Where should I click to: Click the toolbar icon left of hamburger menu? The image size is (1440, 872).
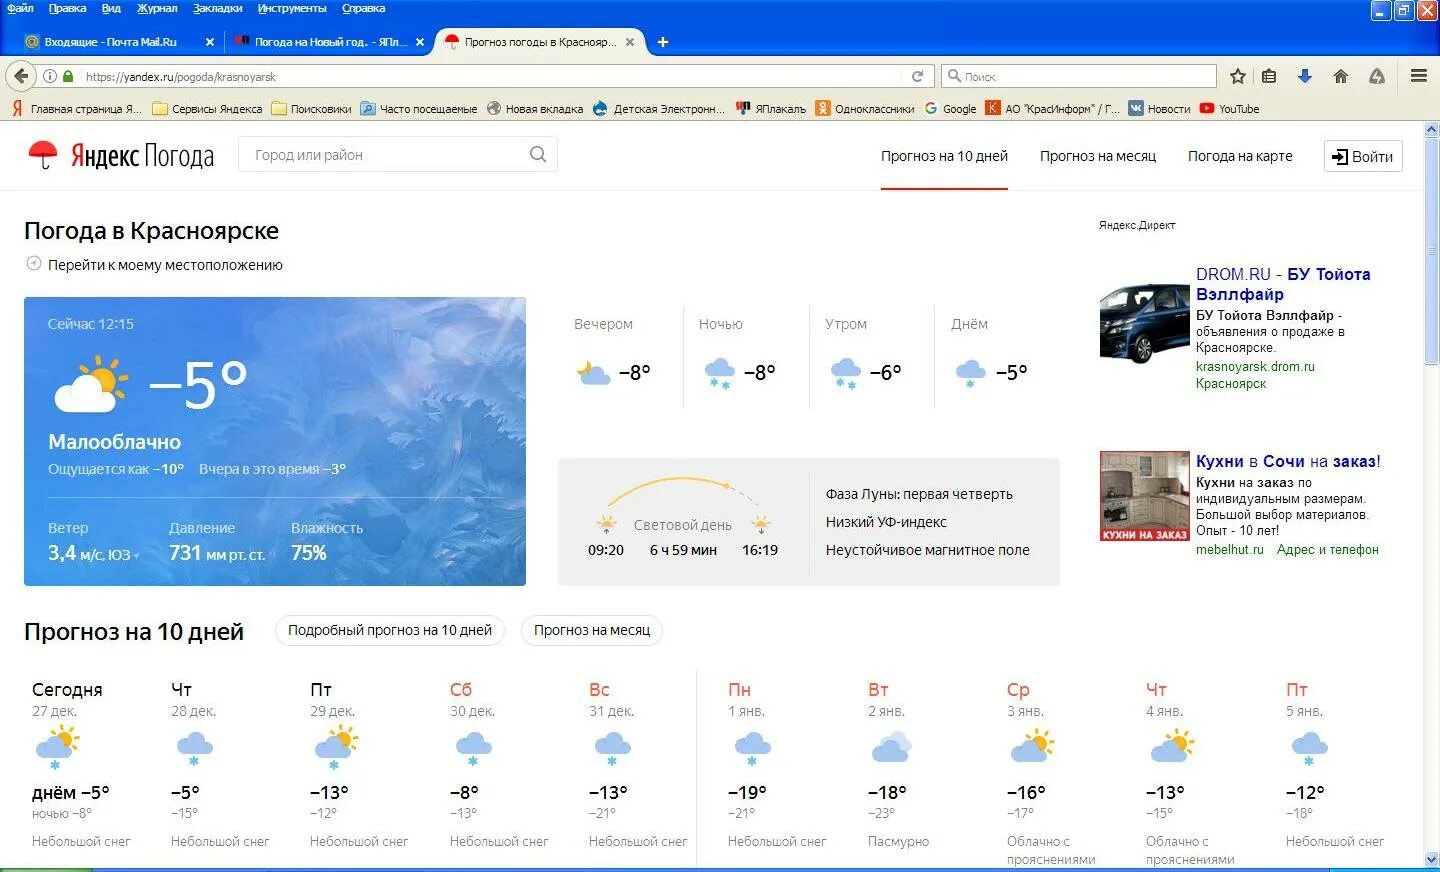(x=1377, y=76)
